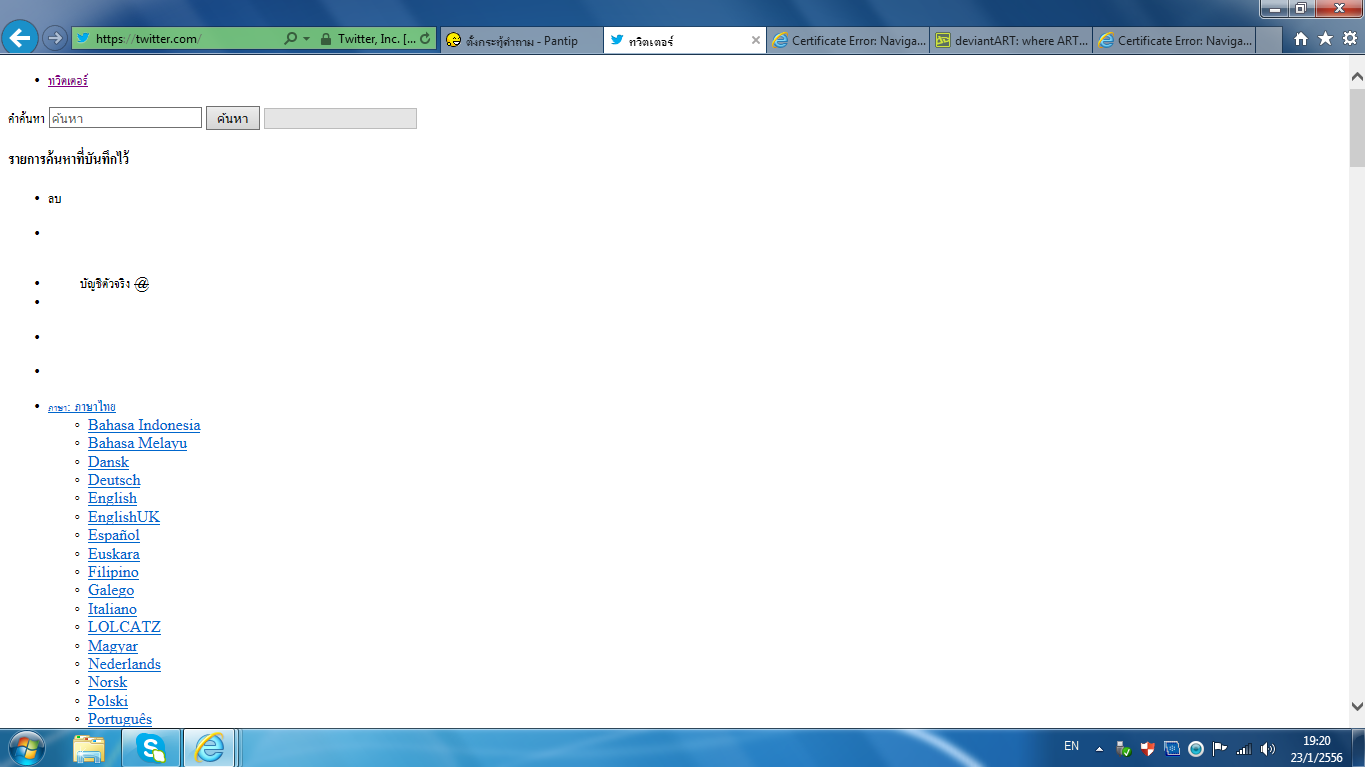Switch to the deviantART tab
Screen dimensions: 1365x767
(1011, 40)
